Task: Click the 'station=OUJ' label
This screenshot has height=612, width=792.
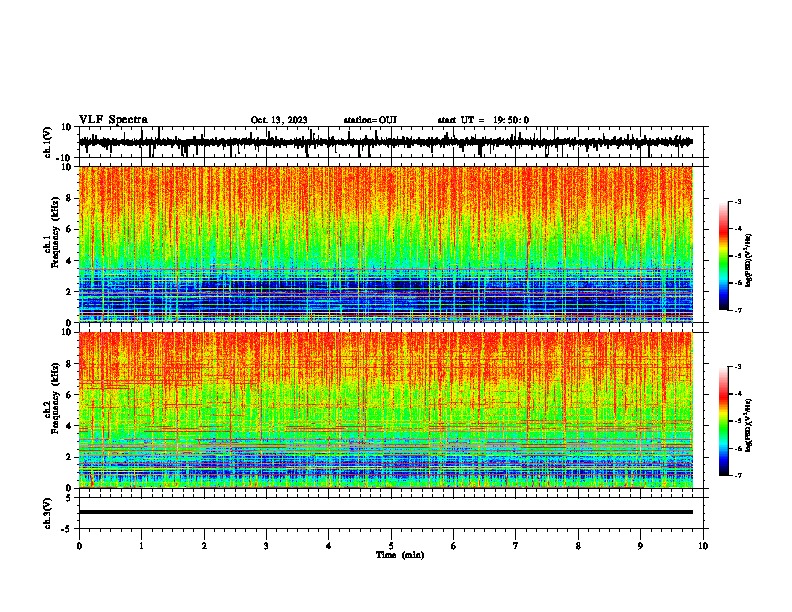Action: click(370, 120)
